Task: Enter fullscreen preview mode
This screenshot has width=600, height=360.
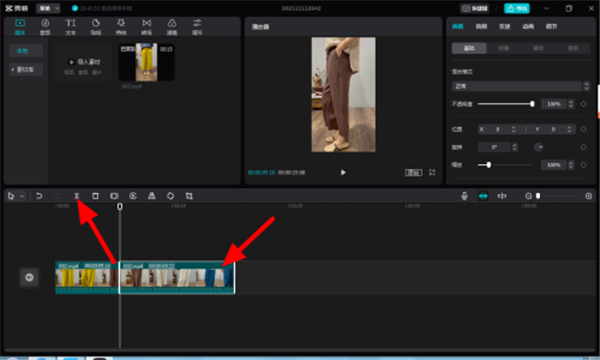Action: (432, 173)
